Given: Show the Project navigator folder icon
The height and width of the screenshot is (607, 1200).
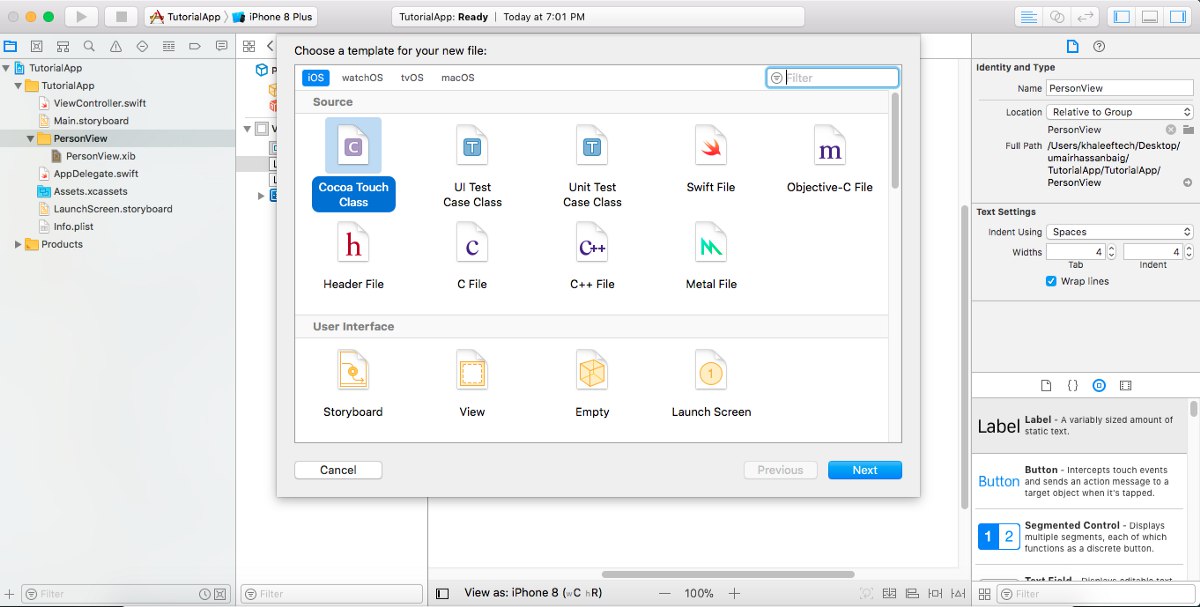Looking at the screenshot, I should tap(10, 46).
